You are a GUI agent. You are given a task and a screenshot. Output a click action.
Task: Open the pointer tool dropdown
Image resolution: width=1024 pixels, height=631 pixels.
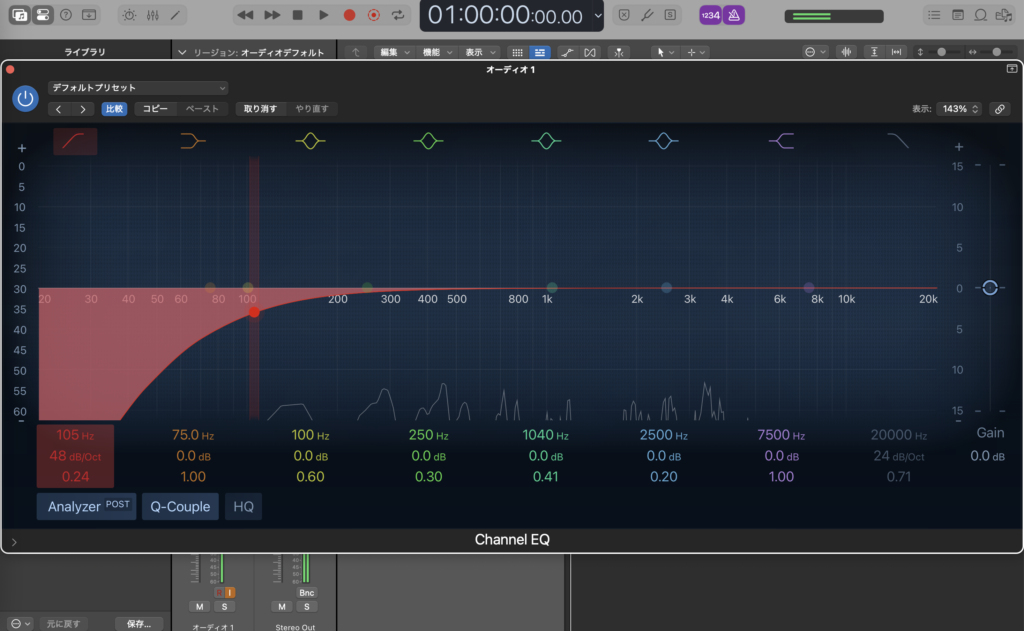coord(665,52)
